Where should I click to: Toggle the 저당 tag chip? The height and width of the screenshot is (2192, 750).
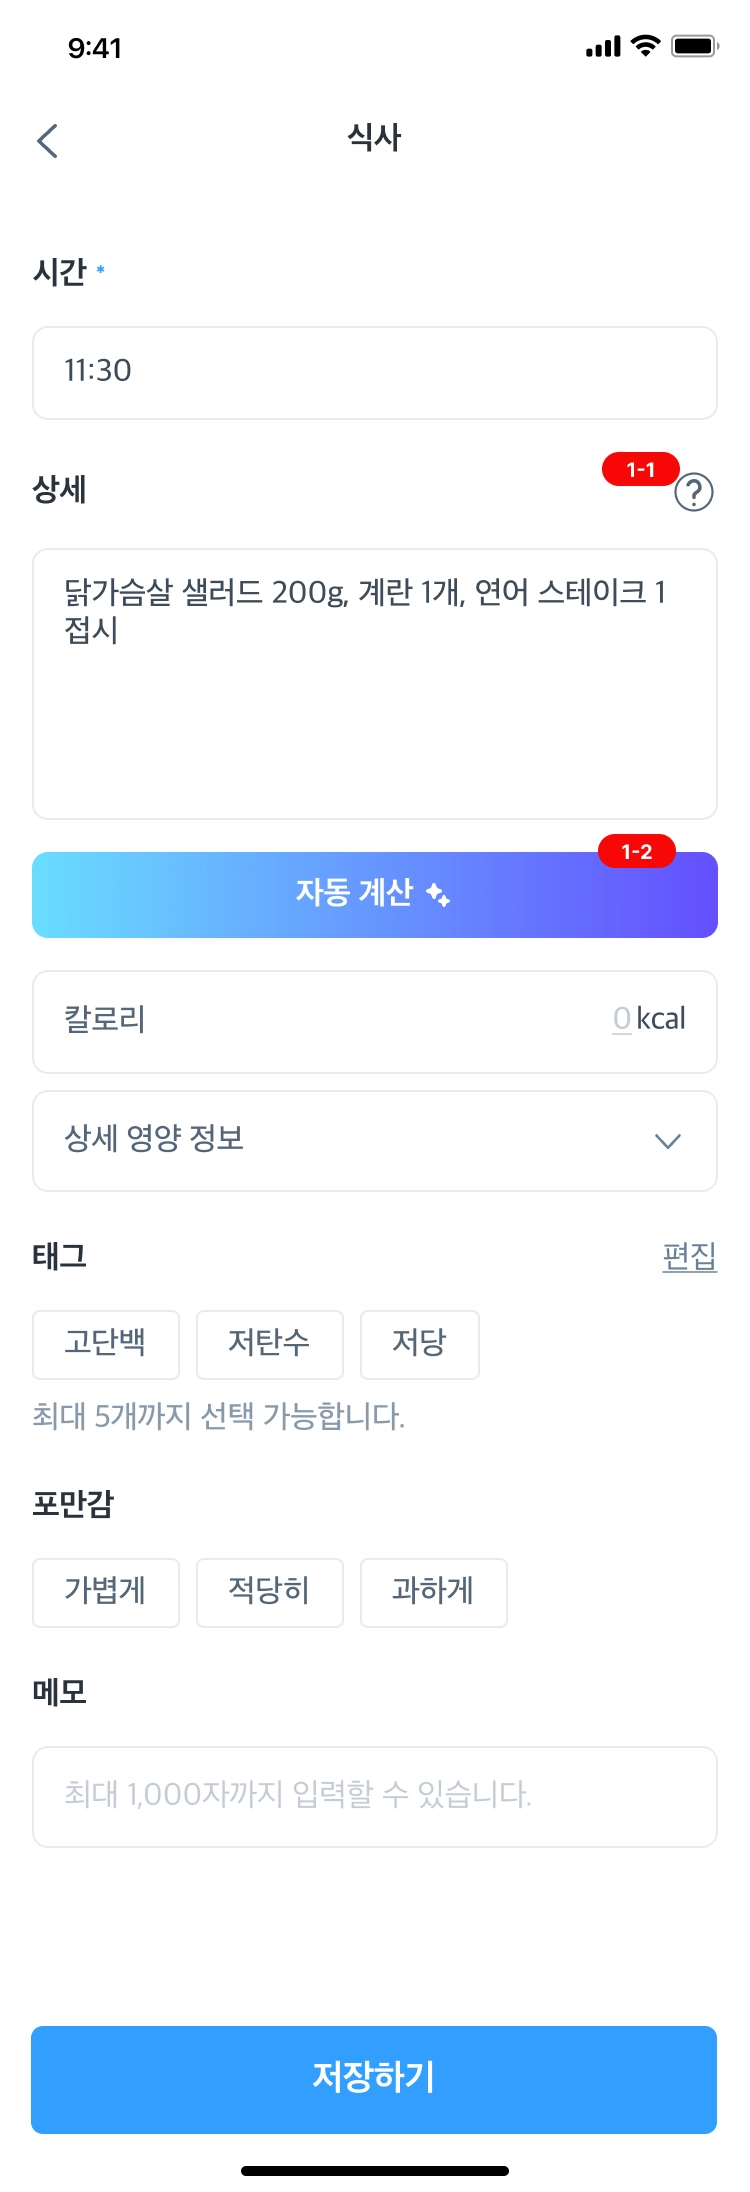point(419,1344)
